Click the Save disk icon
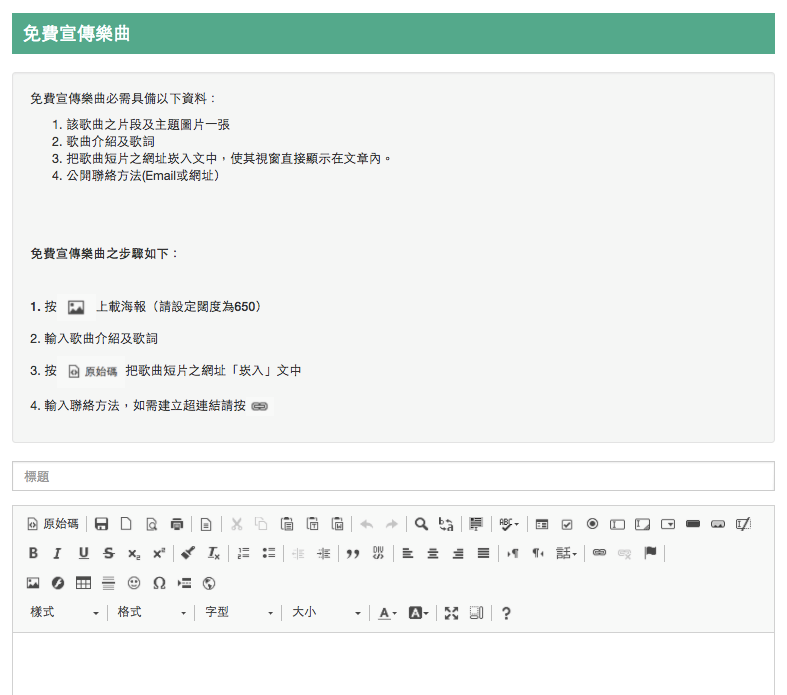Screen dimensions: 787x695 (x=101, y=523)
